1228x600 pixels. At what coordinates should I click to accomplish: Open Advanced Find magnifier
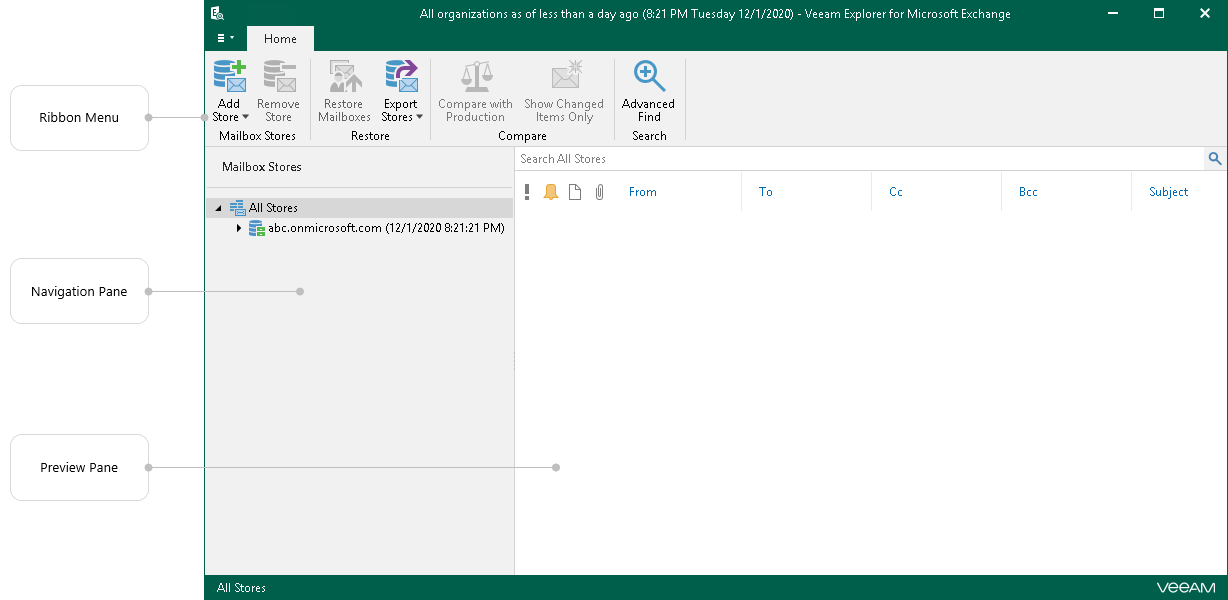[x=649, y=77]
